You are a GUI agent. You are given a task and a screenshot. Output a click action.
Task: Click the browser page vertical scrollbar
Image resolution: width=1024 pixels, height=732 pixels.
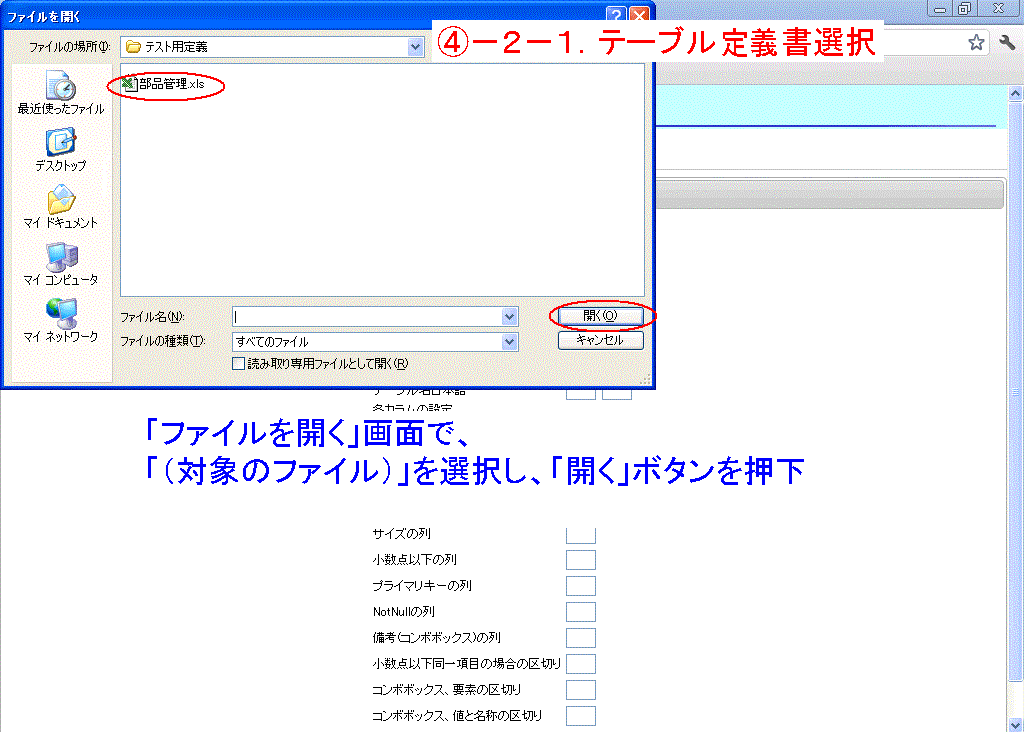1016,390
